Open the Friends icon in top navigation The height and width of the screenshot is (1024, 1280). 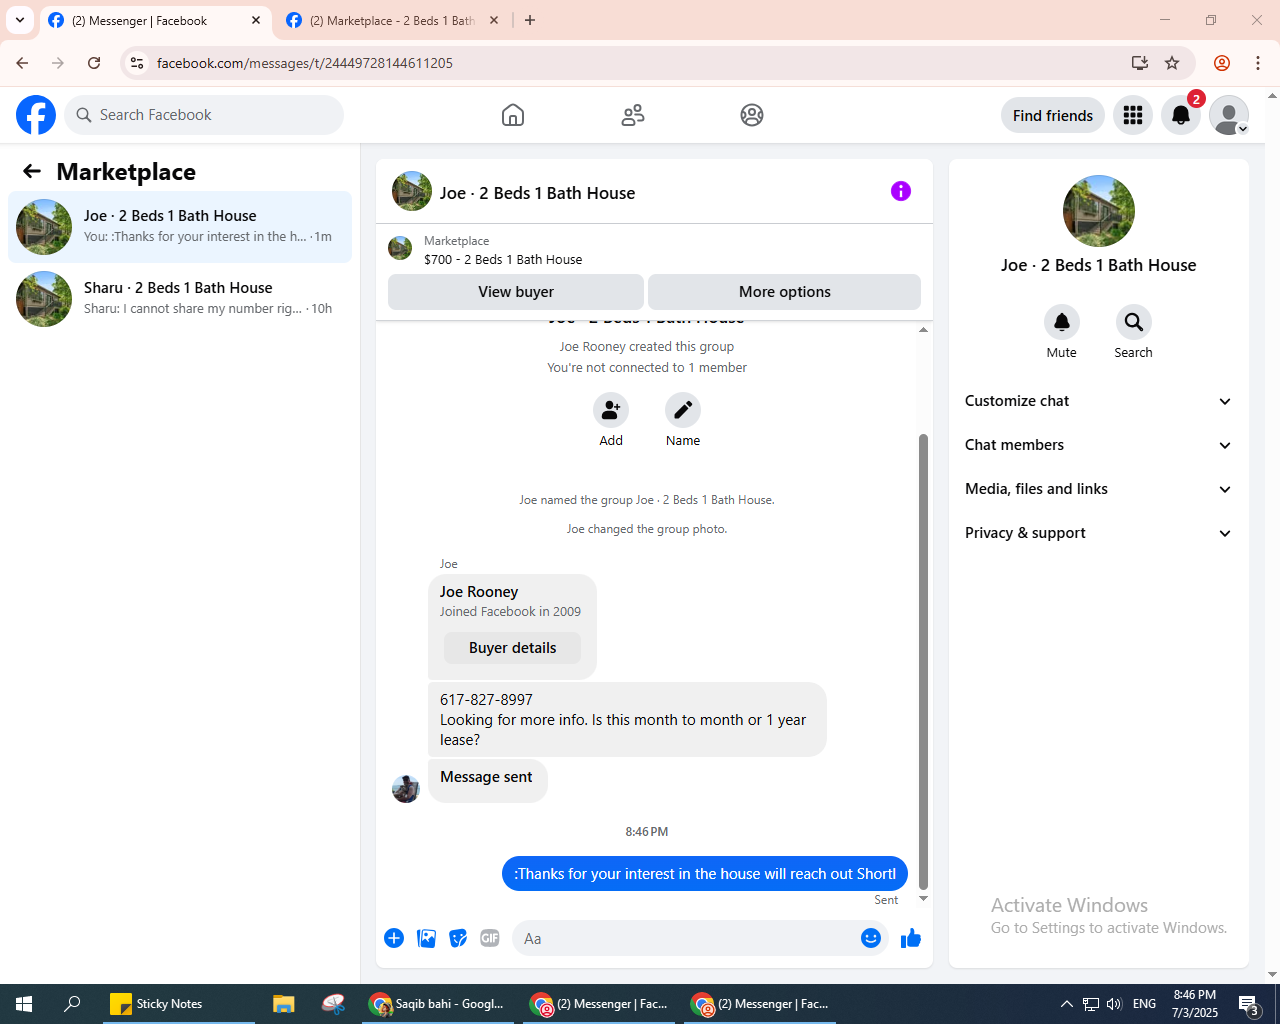(x=633, y=115)
